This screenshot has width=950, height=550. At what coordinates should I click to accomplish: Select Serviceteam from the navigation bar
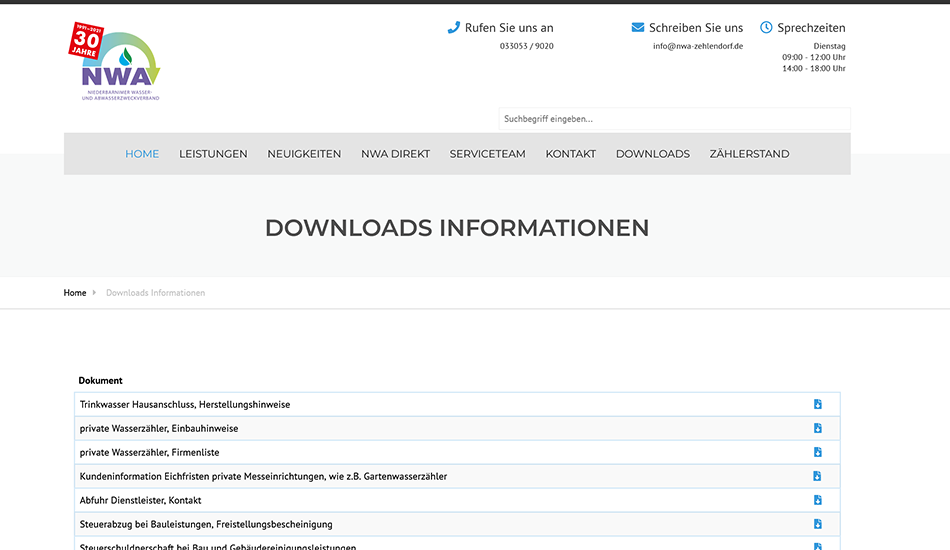(487, 154)
